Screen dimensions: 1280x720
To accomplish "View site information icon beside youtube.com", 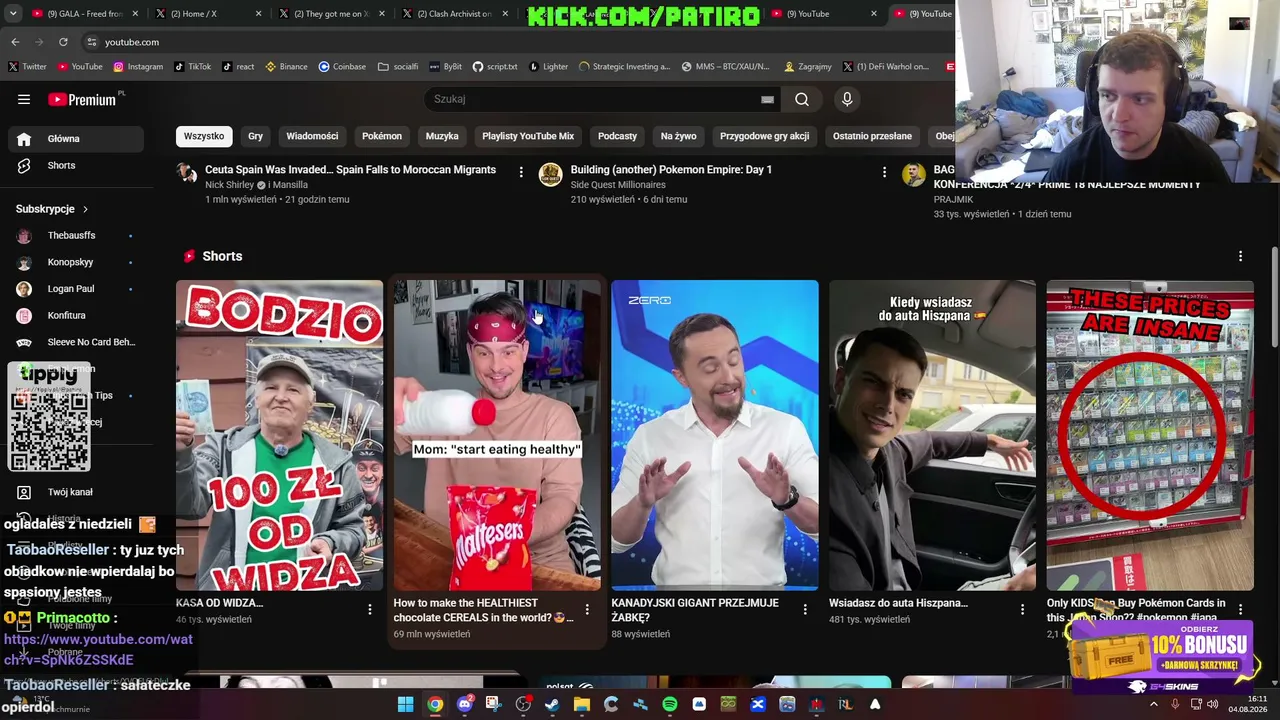I will click(91, 42).
